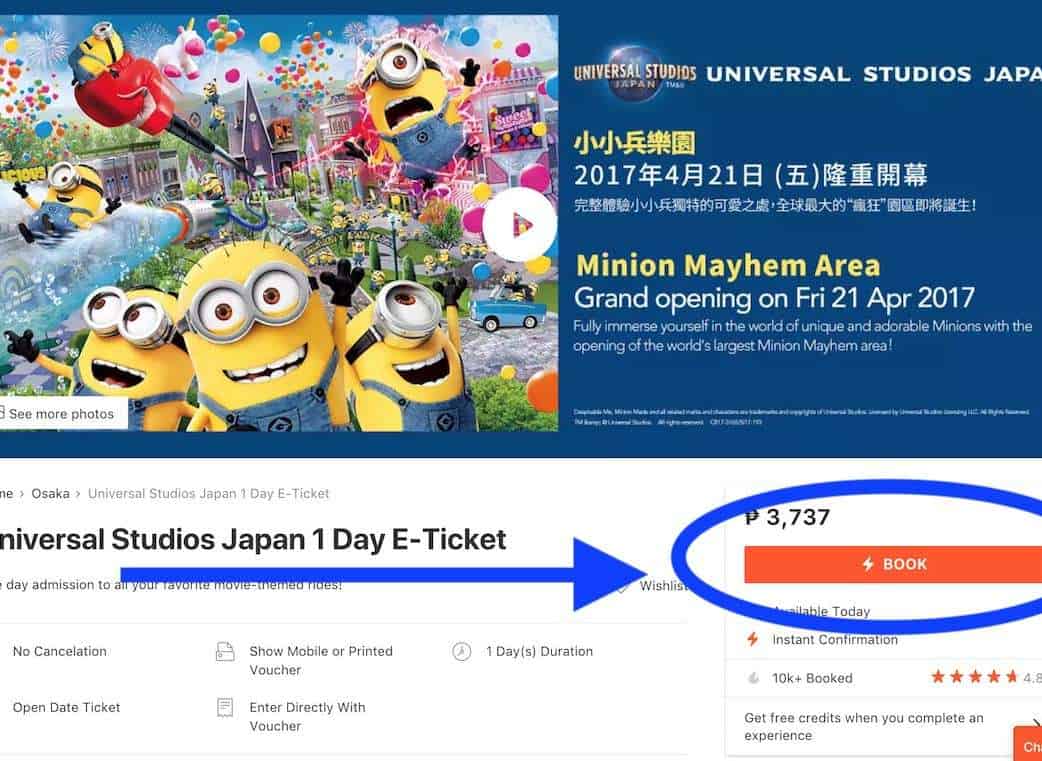Viewport: 1042px width, 761px height.
Task: Expand the free credits info chevron
Action: [1037, 724]
